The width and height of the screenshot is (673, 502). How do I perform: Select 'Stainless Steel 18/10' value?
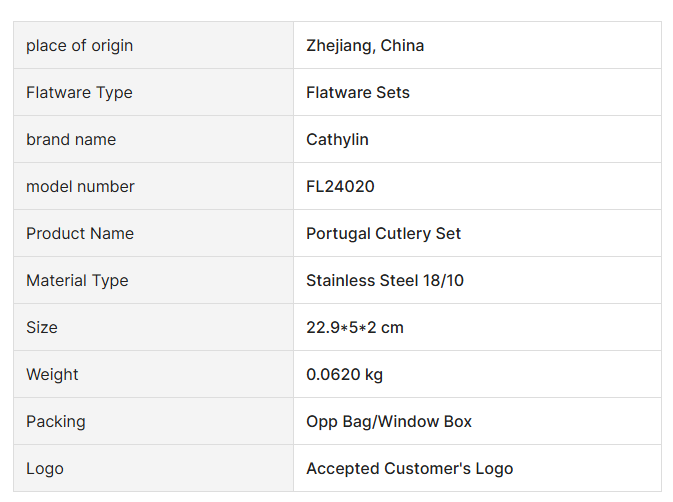click(385, 281)
